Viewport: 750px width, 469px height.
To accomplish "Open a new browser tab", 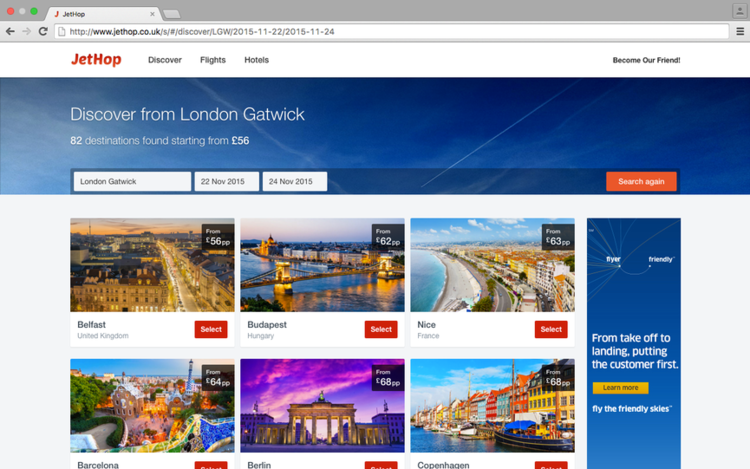I will (x=171, y=14).
